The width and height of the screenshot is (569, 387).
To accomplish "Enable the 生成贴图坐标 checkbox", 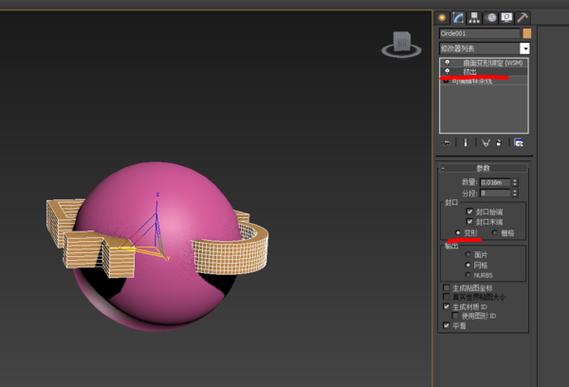I will (446, 288).
